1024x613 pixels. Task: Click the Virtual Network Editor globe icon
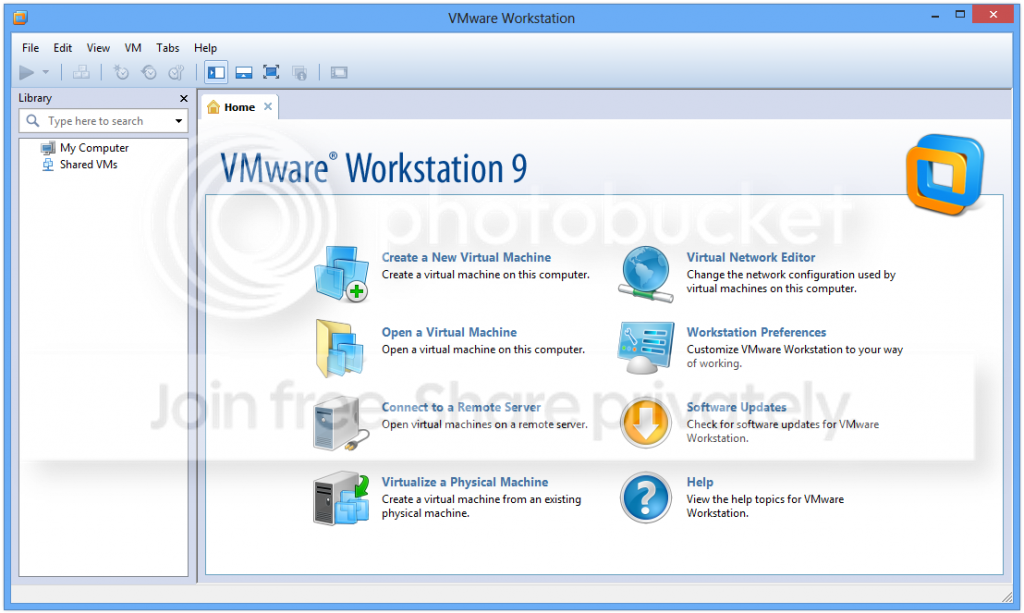click(x=646, y=274)
